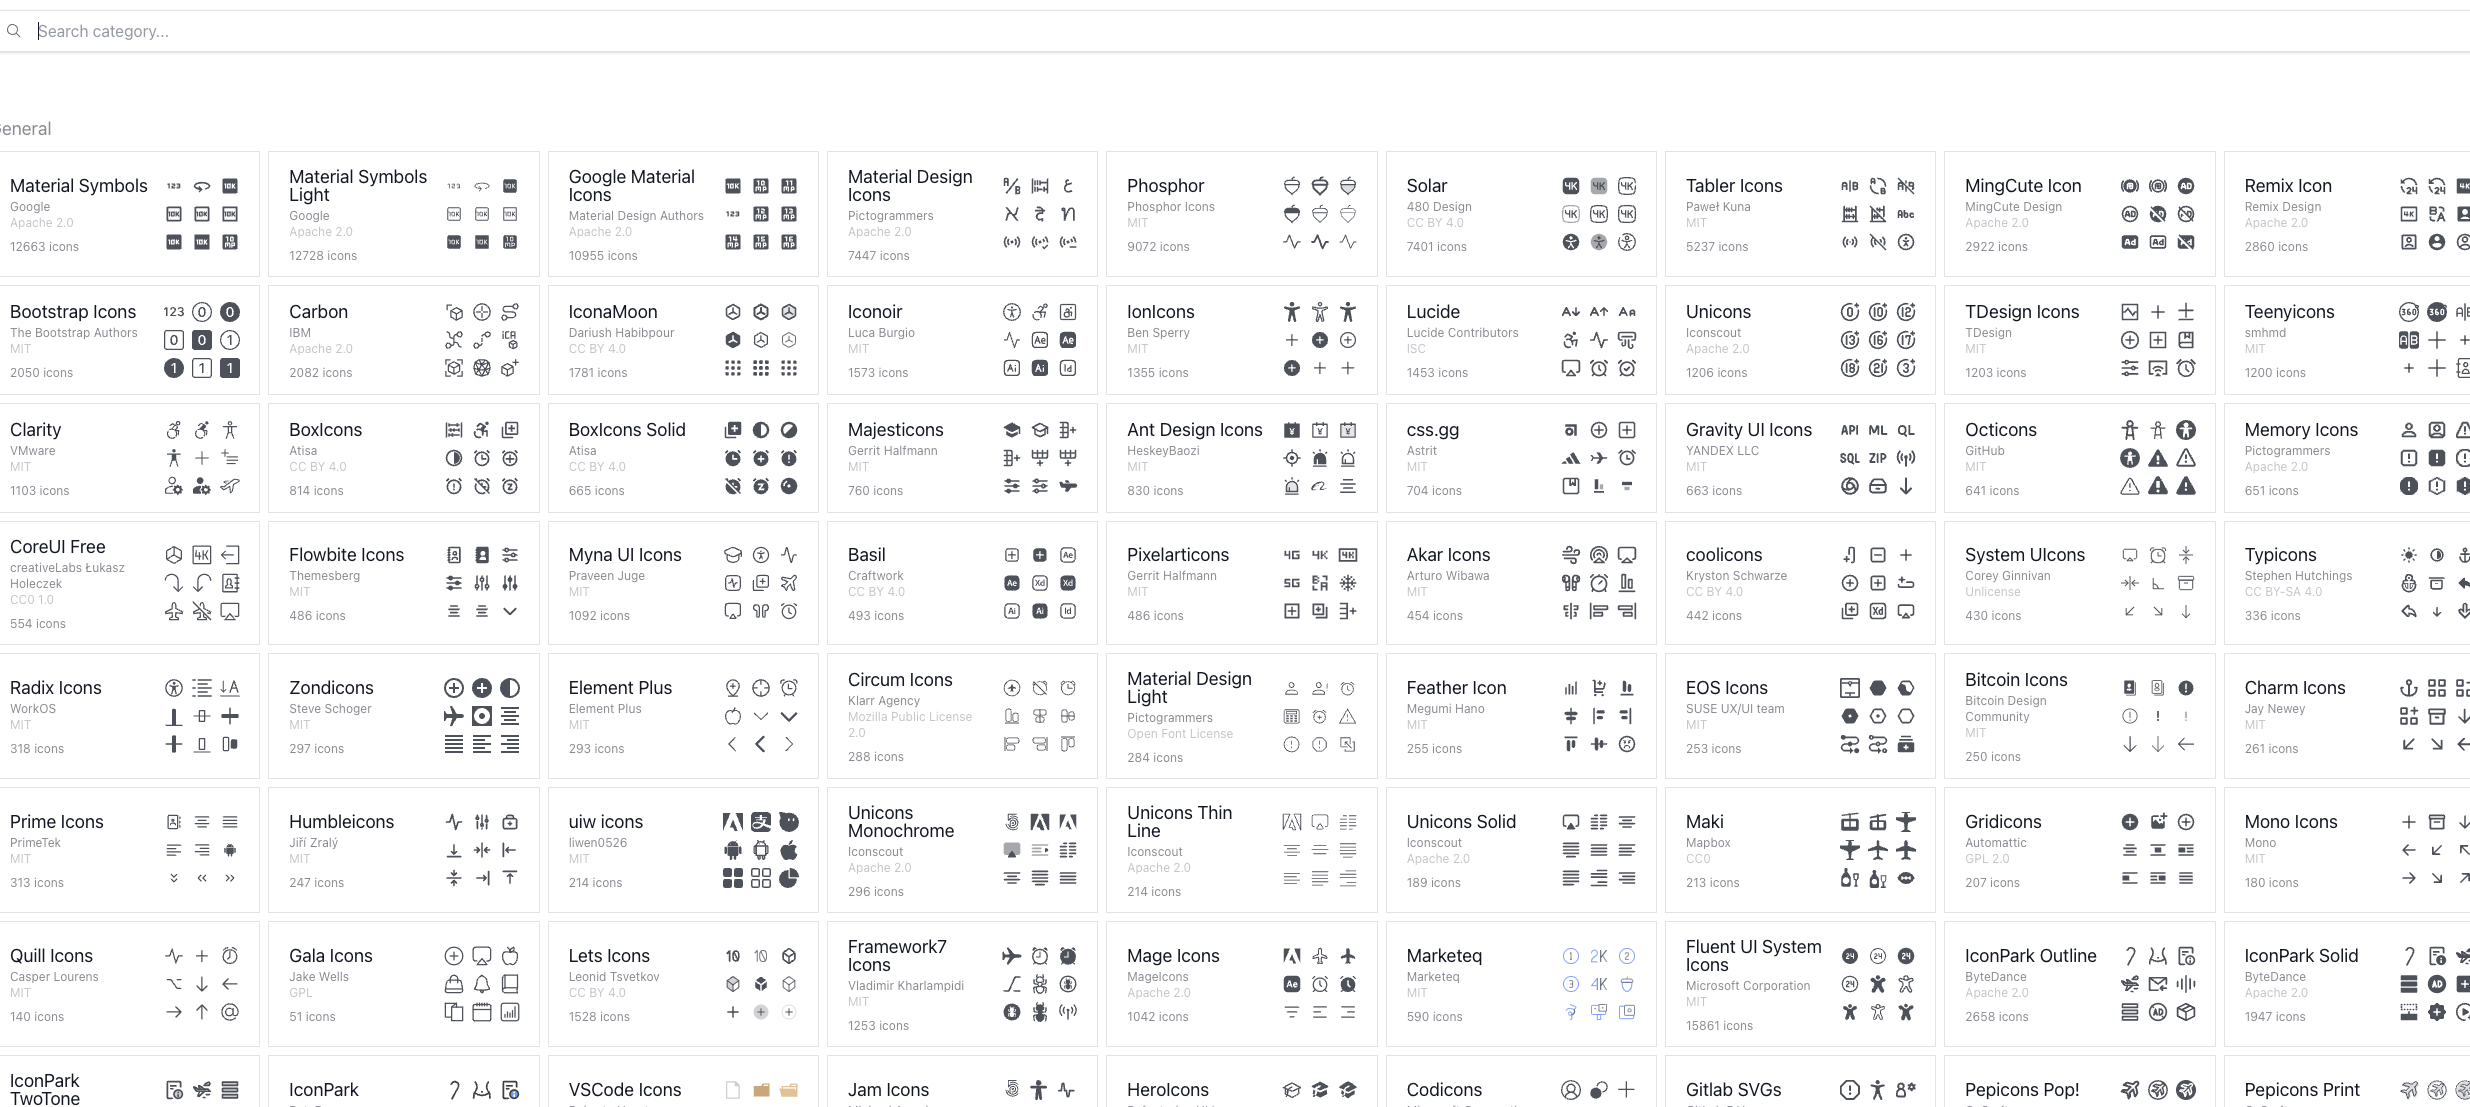Open the Unicons collection by Iconscout
The height and width of the screenshot is (1107, 2470).
click(x=1800, y=340)
